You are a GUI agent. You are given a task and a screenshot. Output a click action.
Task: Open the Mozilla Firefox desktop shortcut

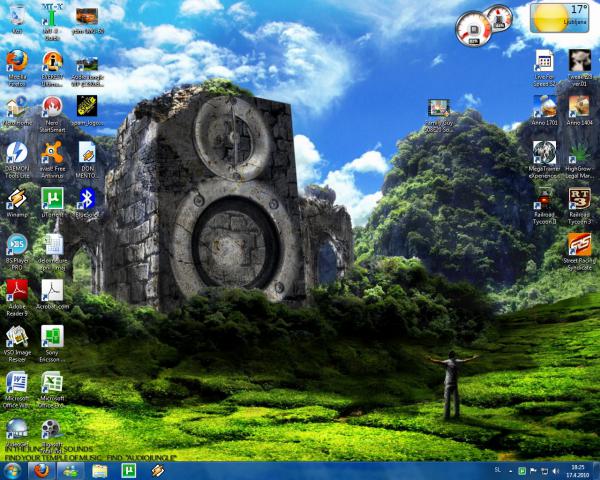[x=17, y=61]
